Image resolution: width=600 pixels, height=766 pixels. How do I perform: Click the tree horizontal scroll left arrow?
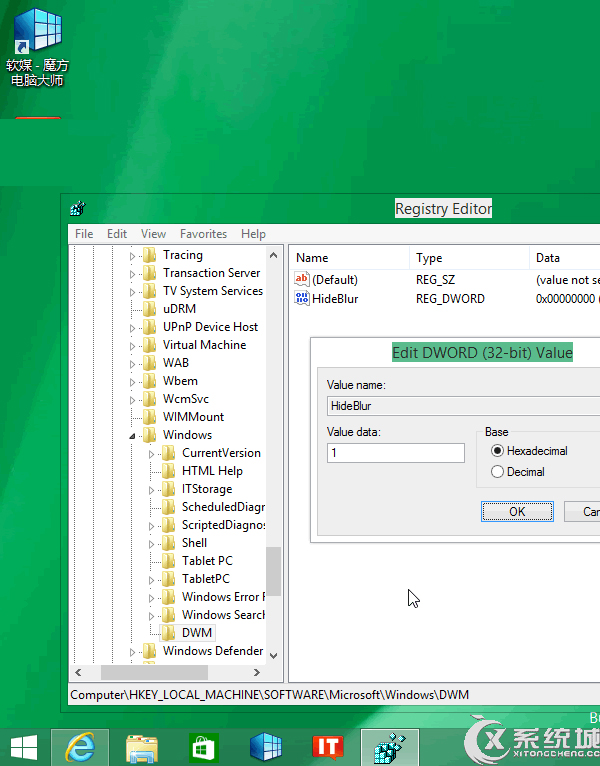coord(78,672)
